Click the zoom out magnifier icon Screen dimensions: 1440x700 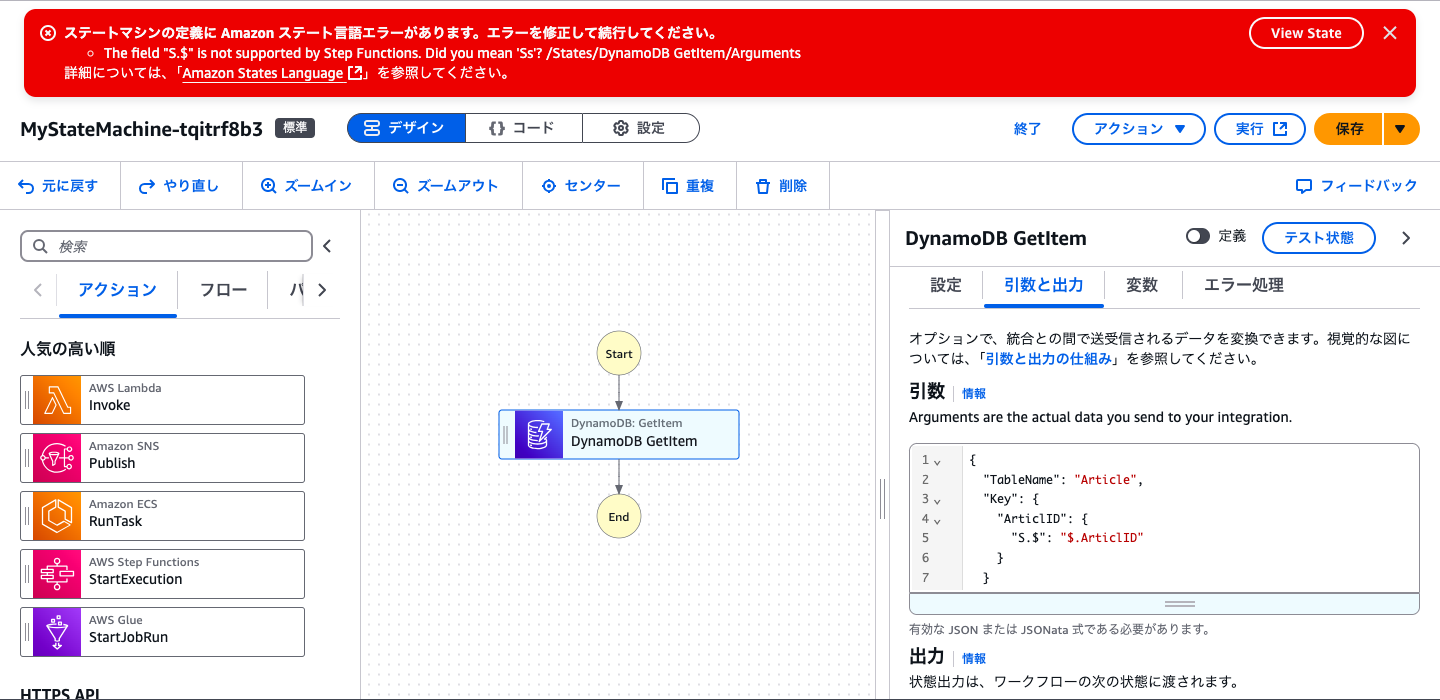coord(400,186)
